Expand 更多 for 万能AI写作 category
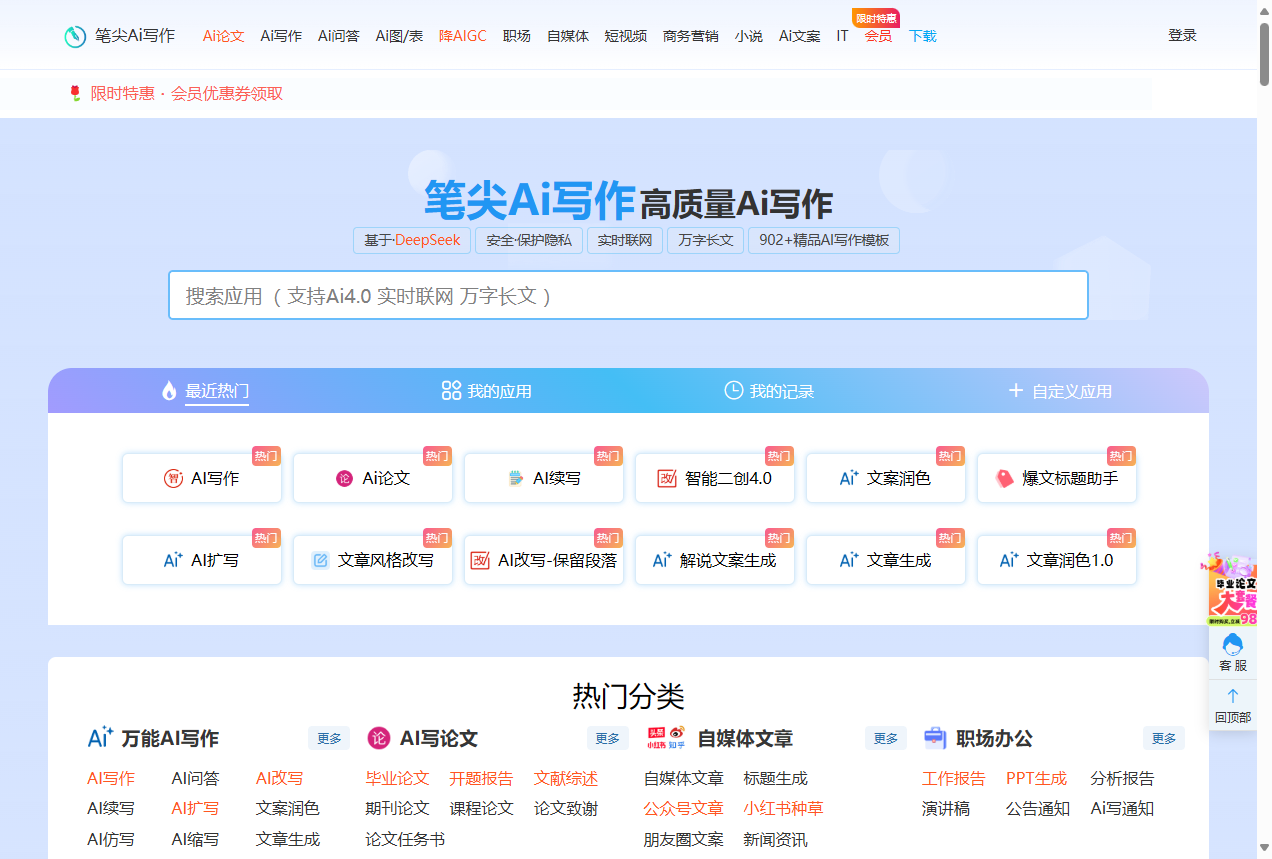 click(329, 738)
